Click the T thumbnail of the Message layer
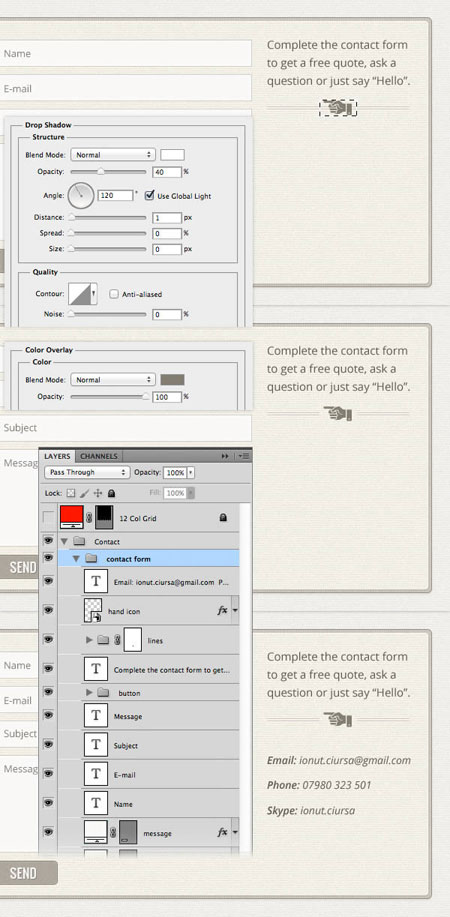This screenshot has width=450, height=917. point(96,716)
